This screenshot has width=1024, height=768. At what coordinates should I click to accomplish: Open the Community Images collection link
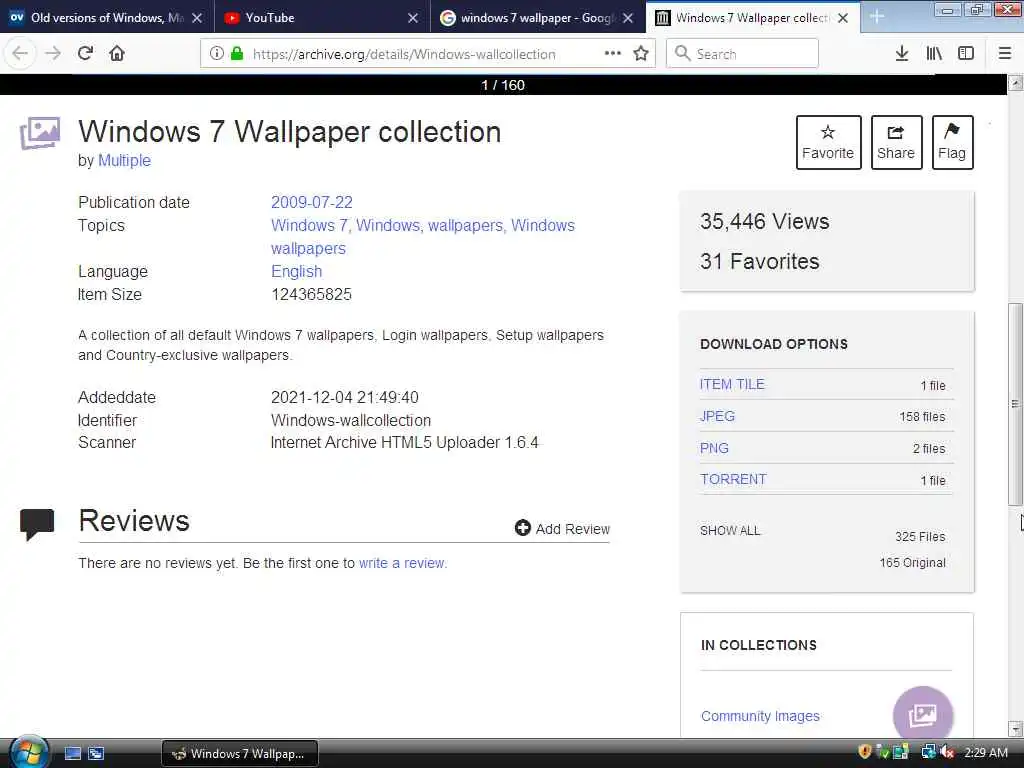(760, 716)
